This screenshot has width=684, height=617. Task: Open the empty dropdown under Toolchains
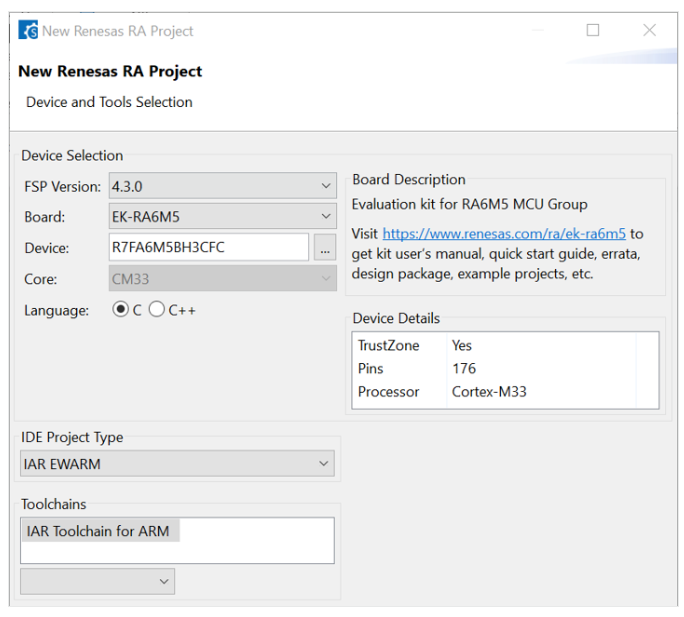pos(97,581)
